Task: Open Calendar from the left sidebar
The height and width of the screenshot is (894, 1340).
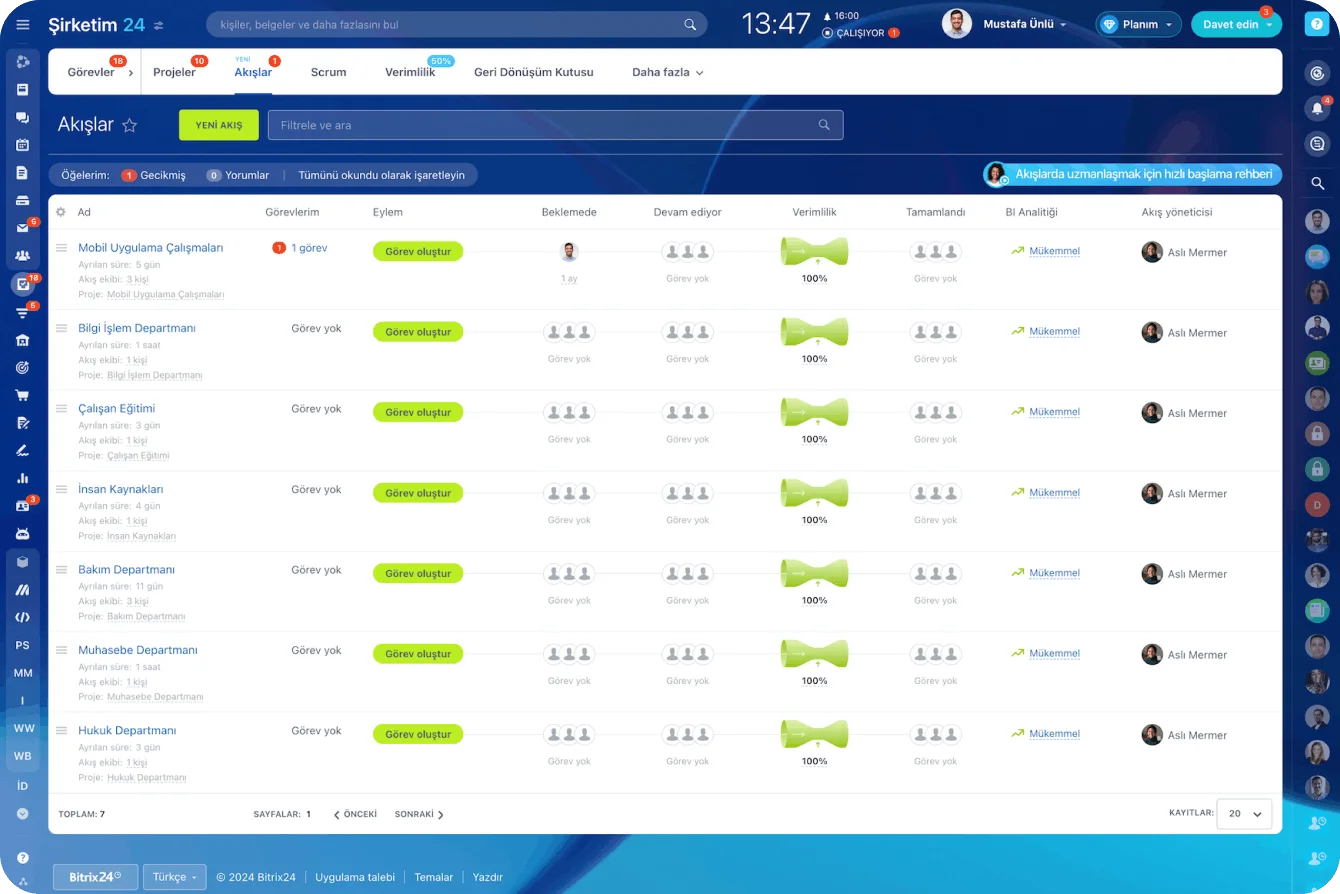Action: [x=22, y=145]
